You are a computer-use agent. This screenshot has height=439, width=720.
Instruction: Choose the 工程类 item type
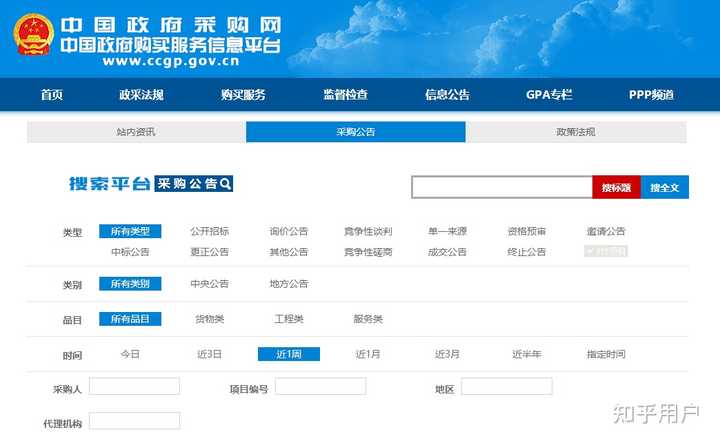pyautogui.click(x=289, y=319)
